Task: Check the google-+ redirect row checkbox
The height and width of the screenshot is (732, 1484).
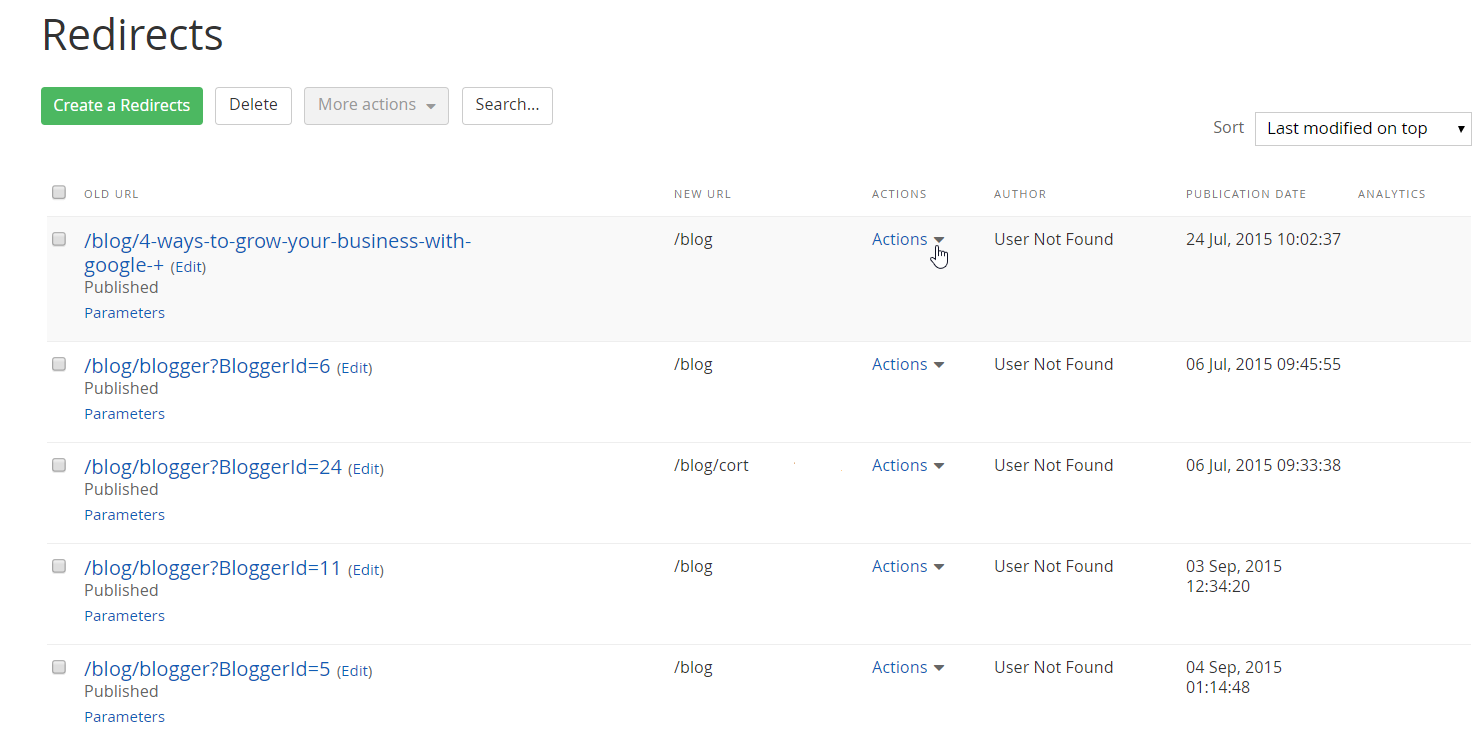Action: coord(59,239)
